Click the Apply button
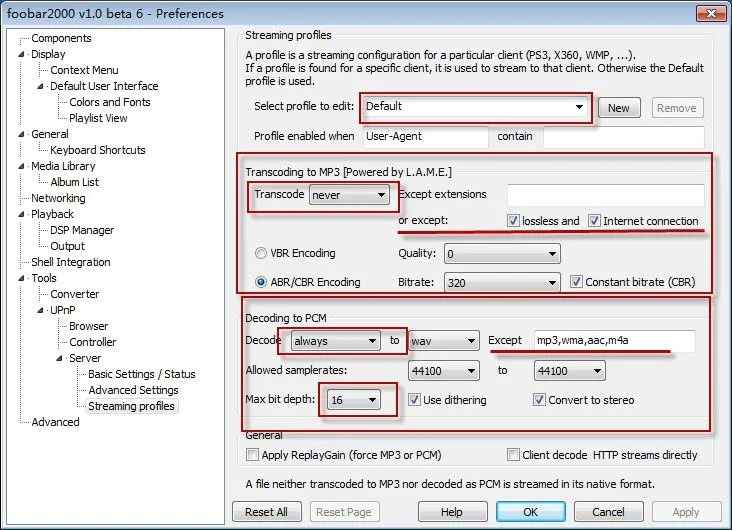Viewport: 732px width, 530px height. 686,512
